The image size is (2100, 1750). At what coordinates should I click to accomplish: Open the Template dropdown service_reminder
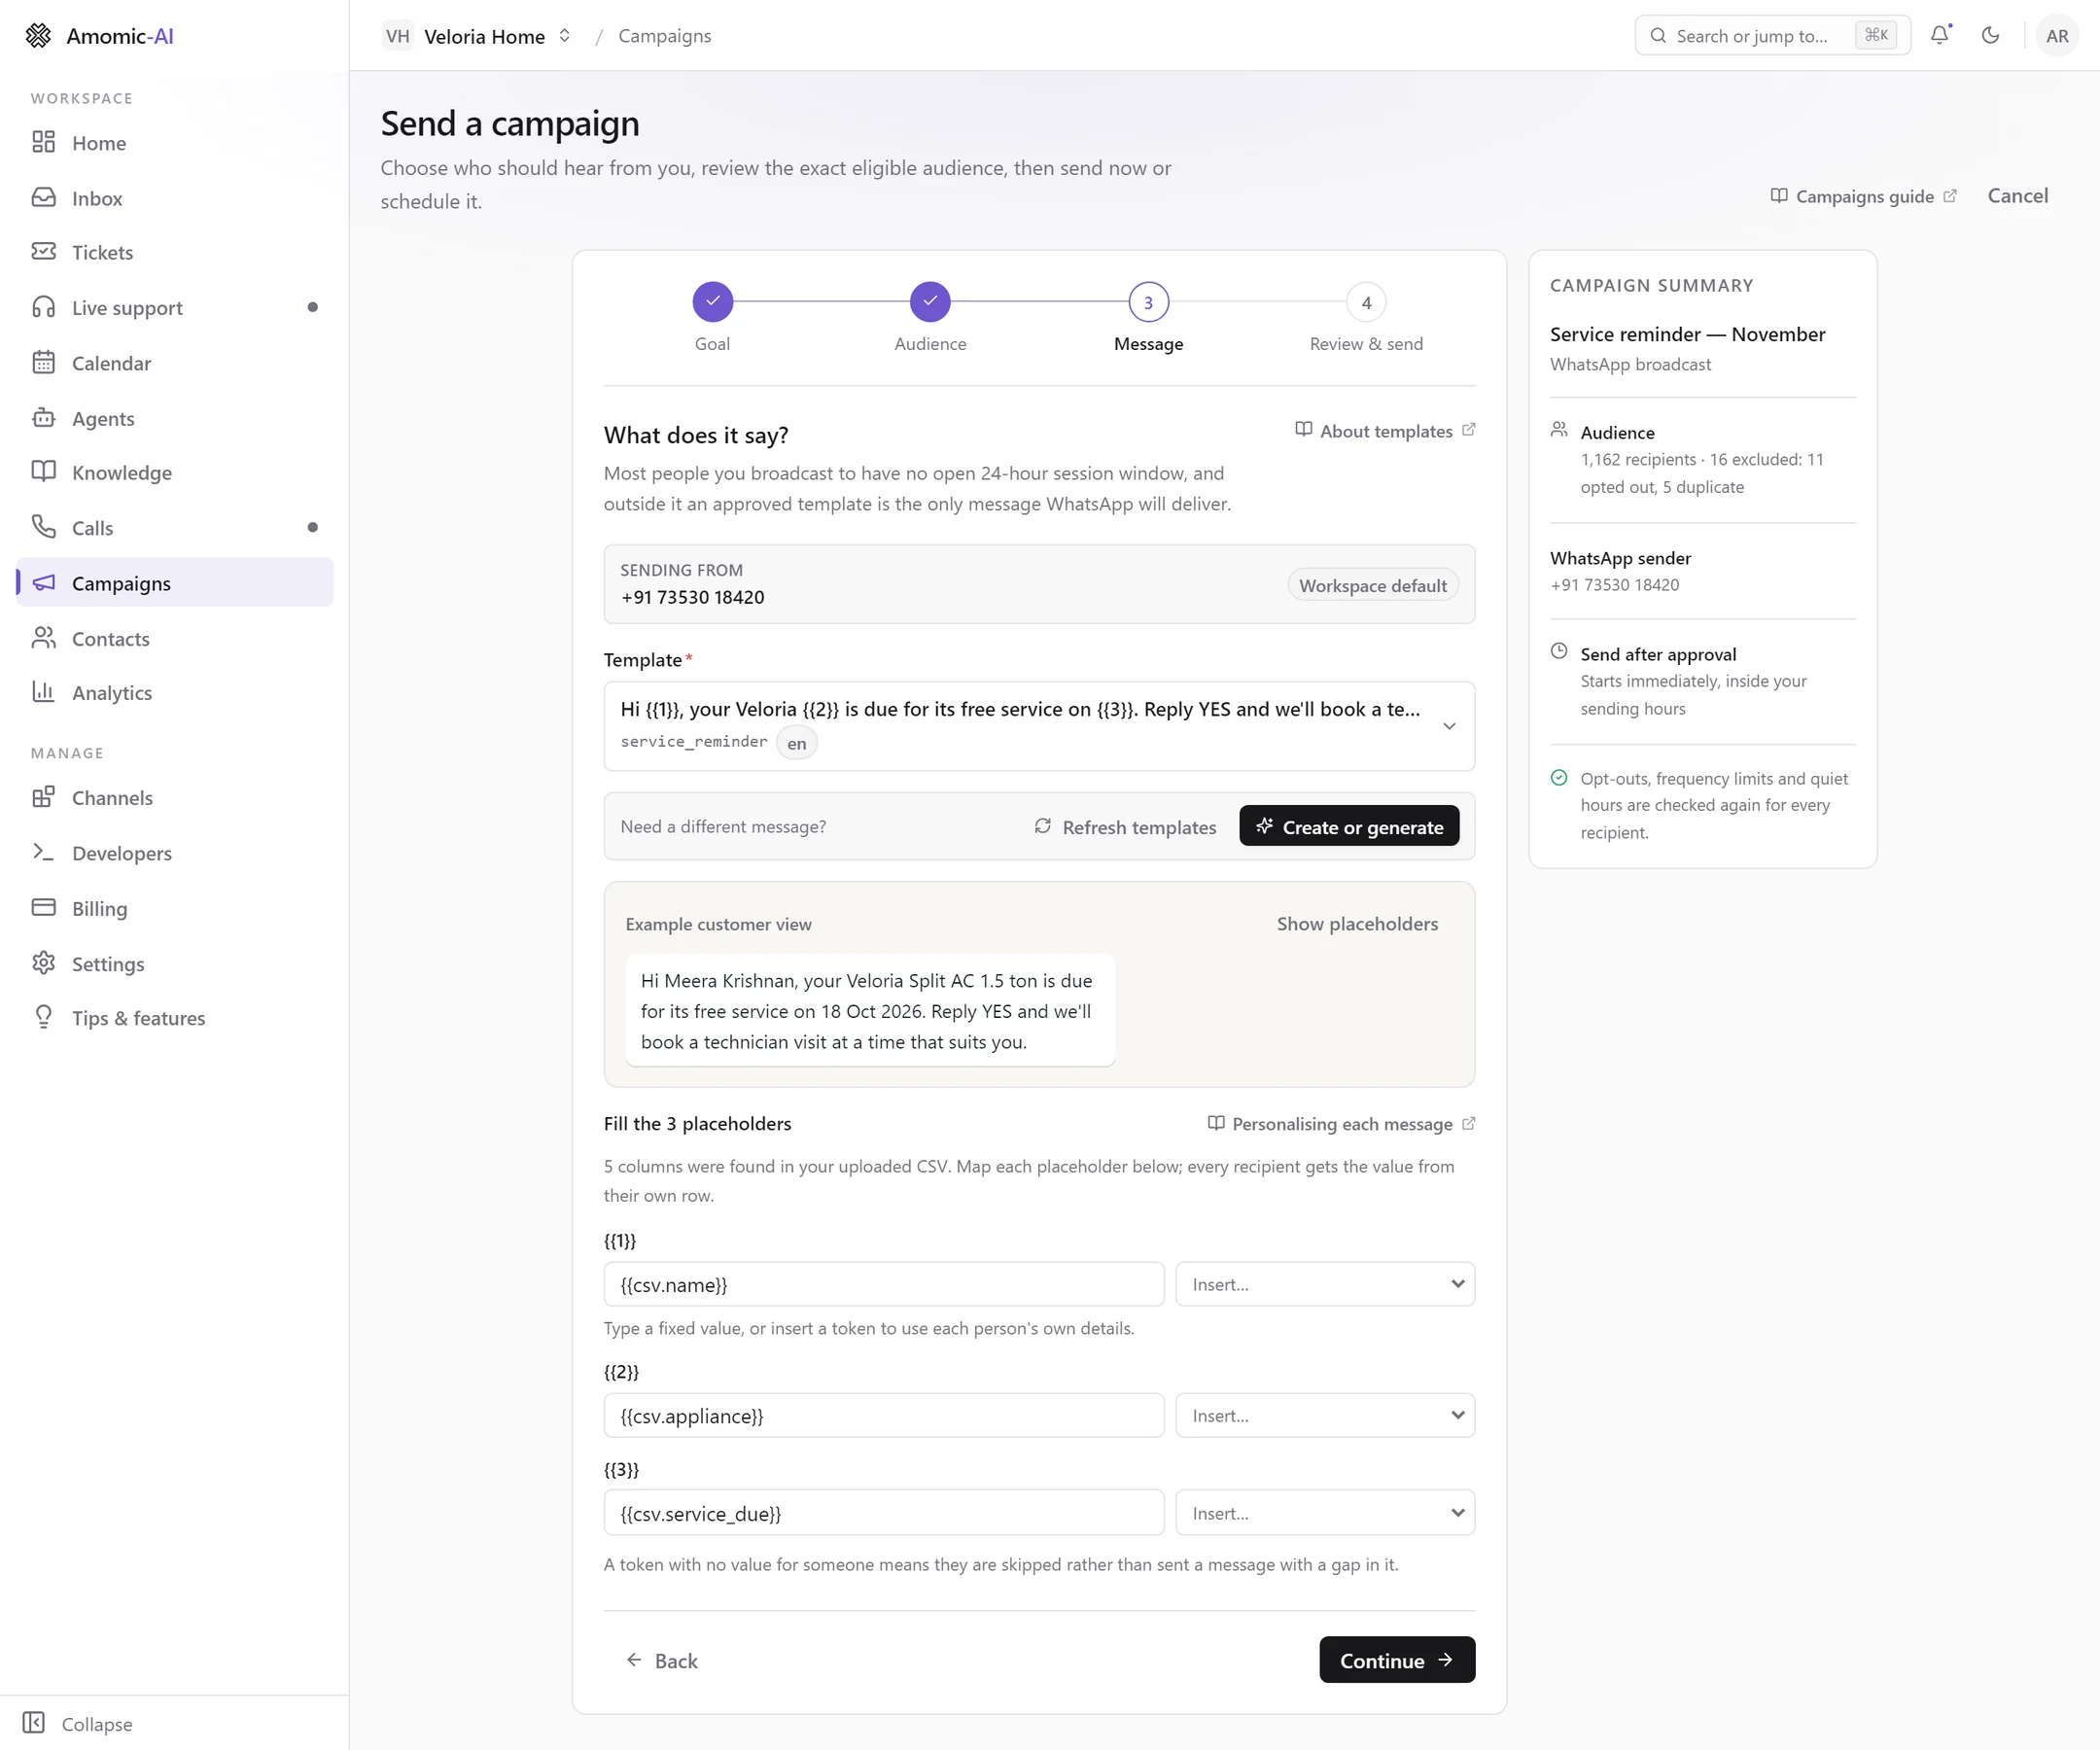point(1039,726)
